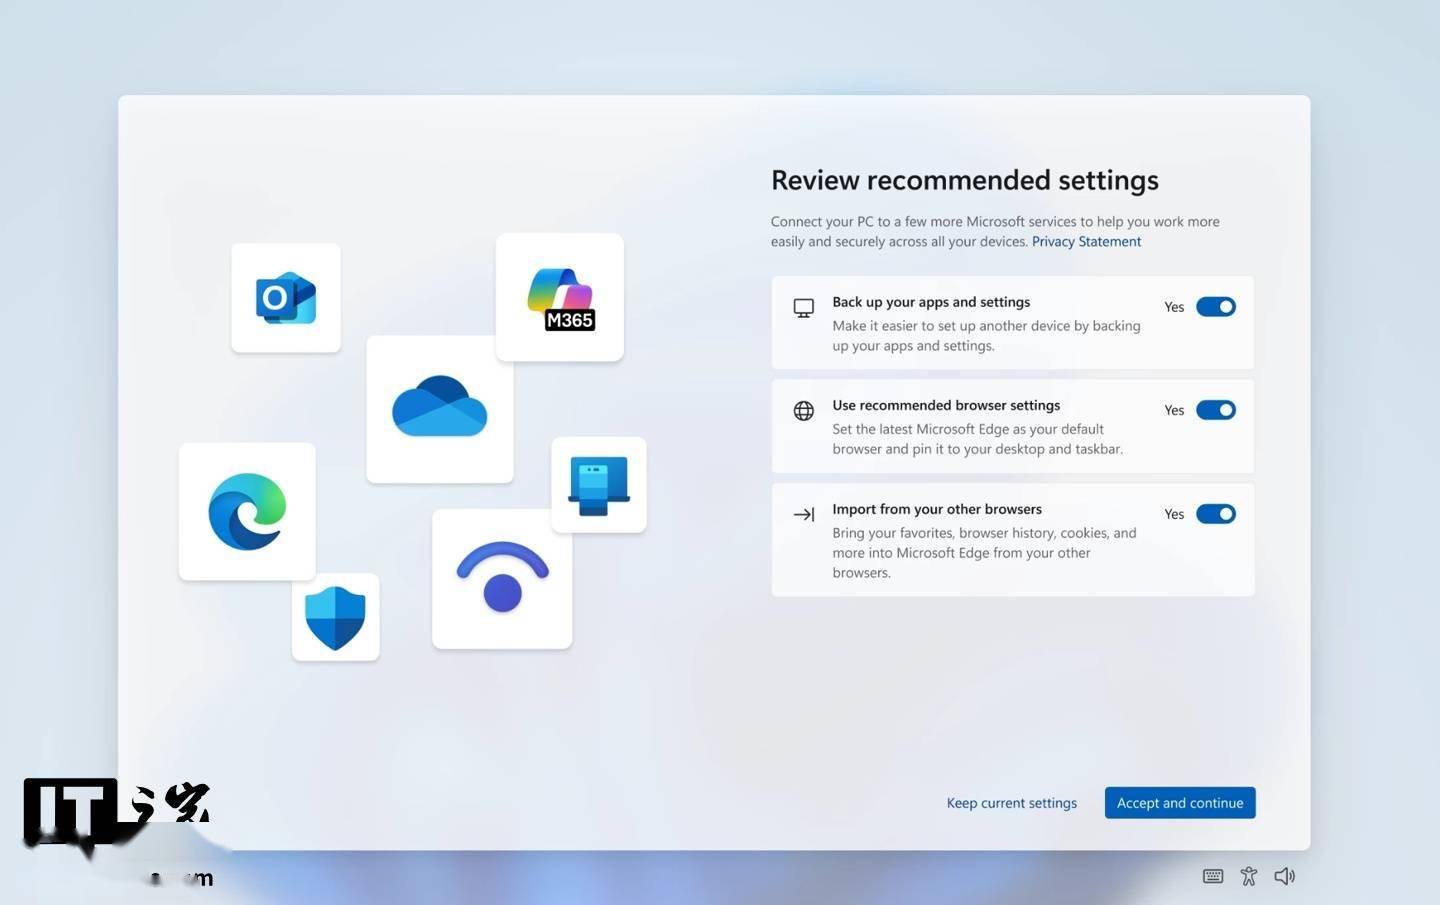Click the OneDrive cloud icon tile
The image size is (1440, 905).
pos(440,409)
